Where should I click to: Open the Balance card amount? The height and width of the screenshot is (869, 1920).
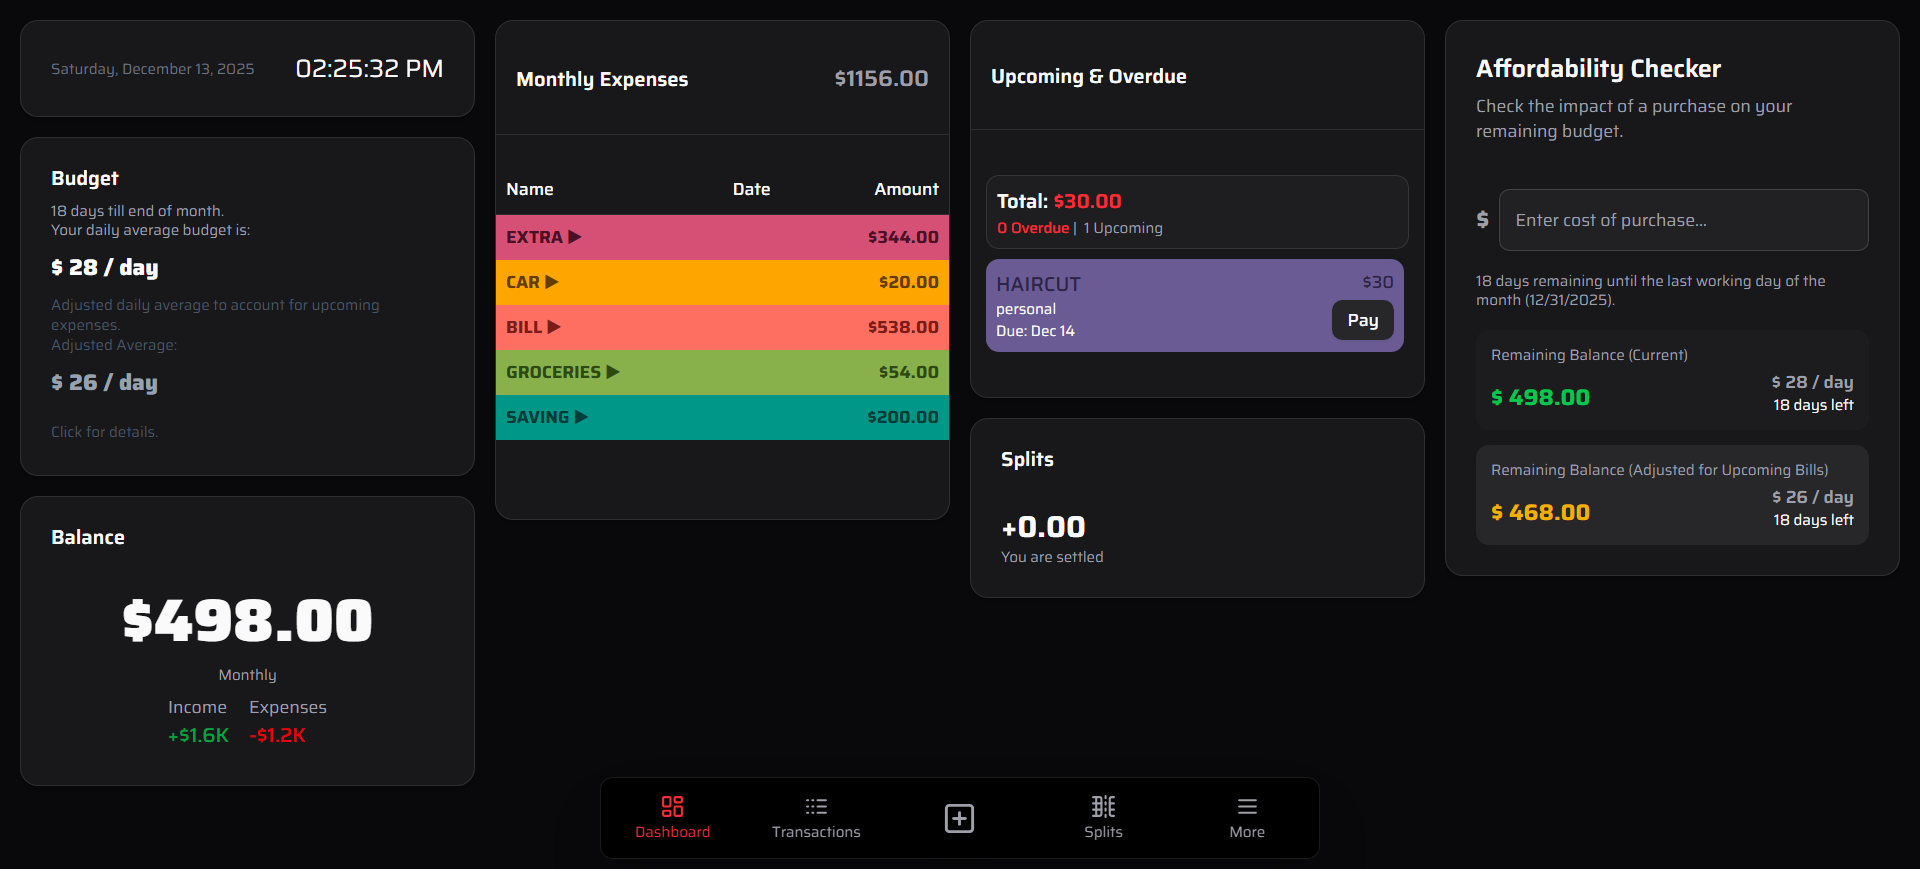coord(247,621)
